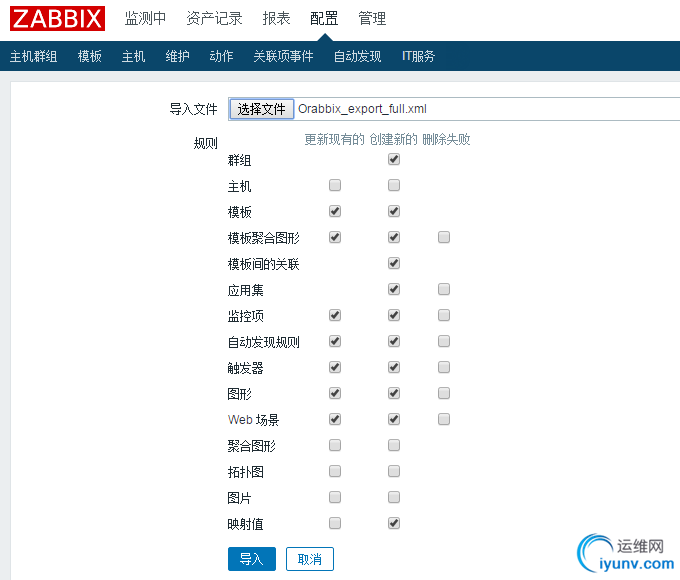Open the 报表 menu
The image size is (680, 580).
click(276, 18)
